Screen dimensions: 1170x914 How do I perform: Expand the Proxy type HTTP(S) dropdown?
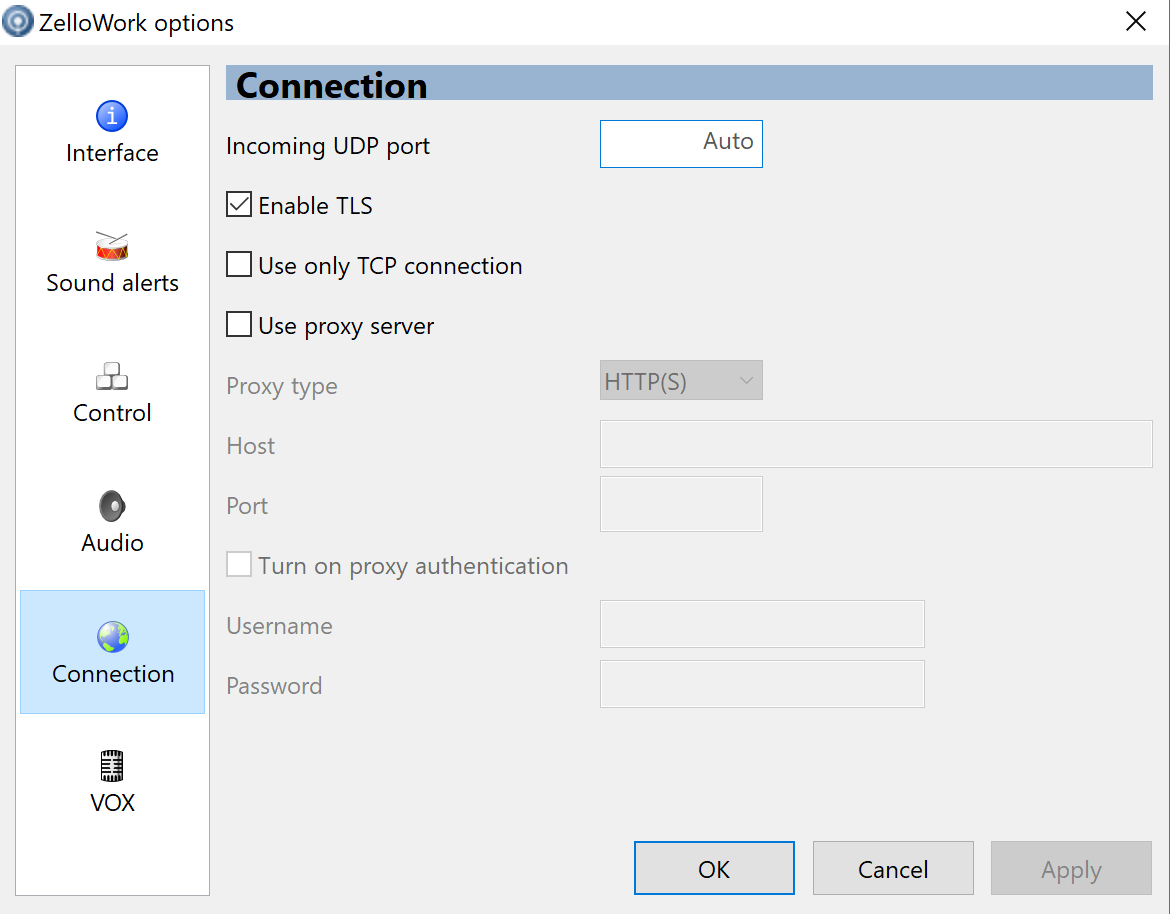[x=681, y=381]
